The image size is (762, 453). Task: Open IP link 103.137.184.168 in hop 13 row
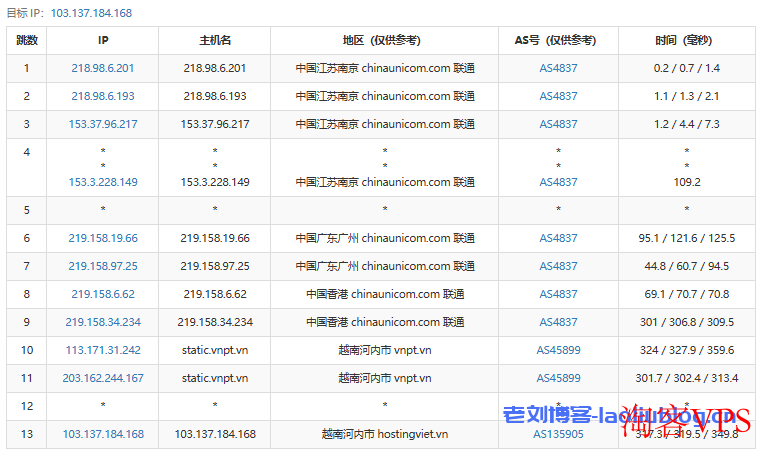coord(103,434)
